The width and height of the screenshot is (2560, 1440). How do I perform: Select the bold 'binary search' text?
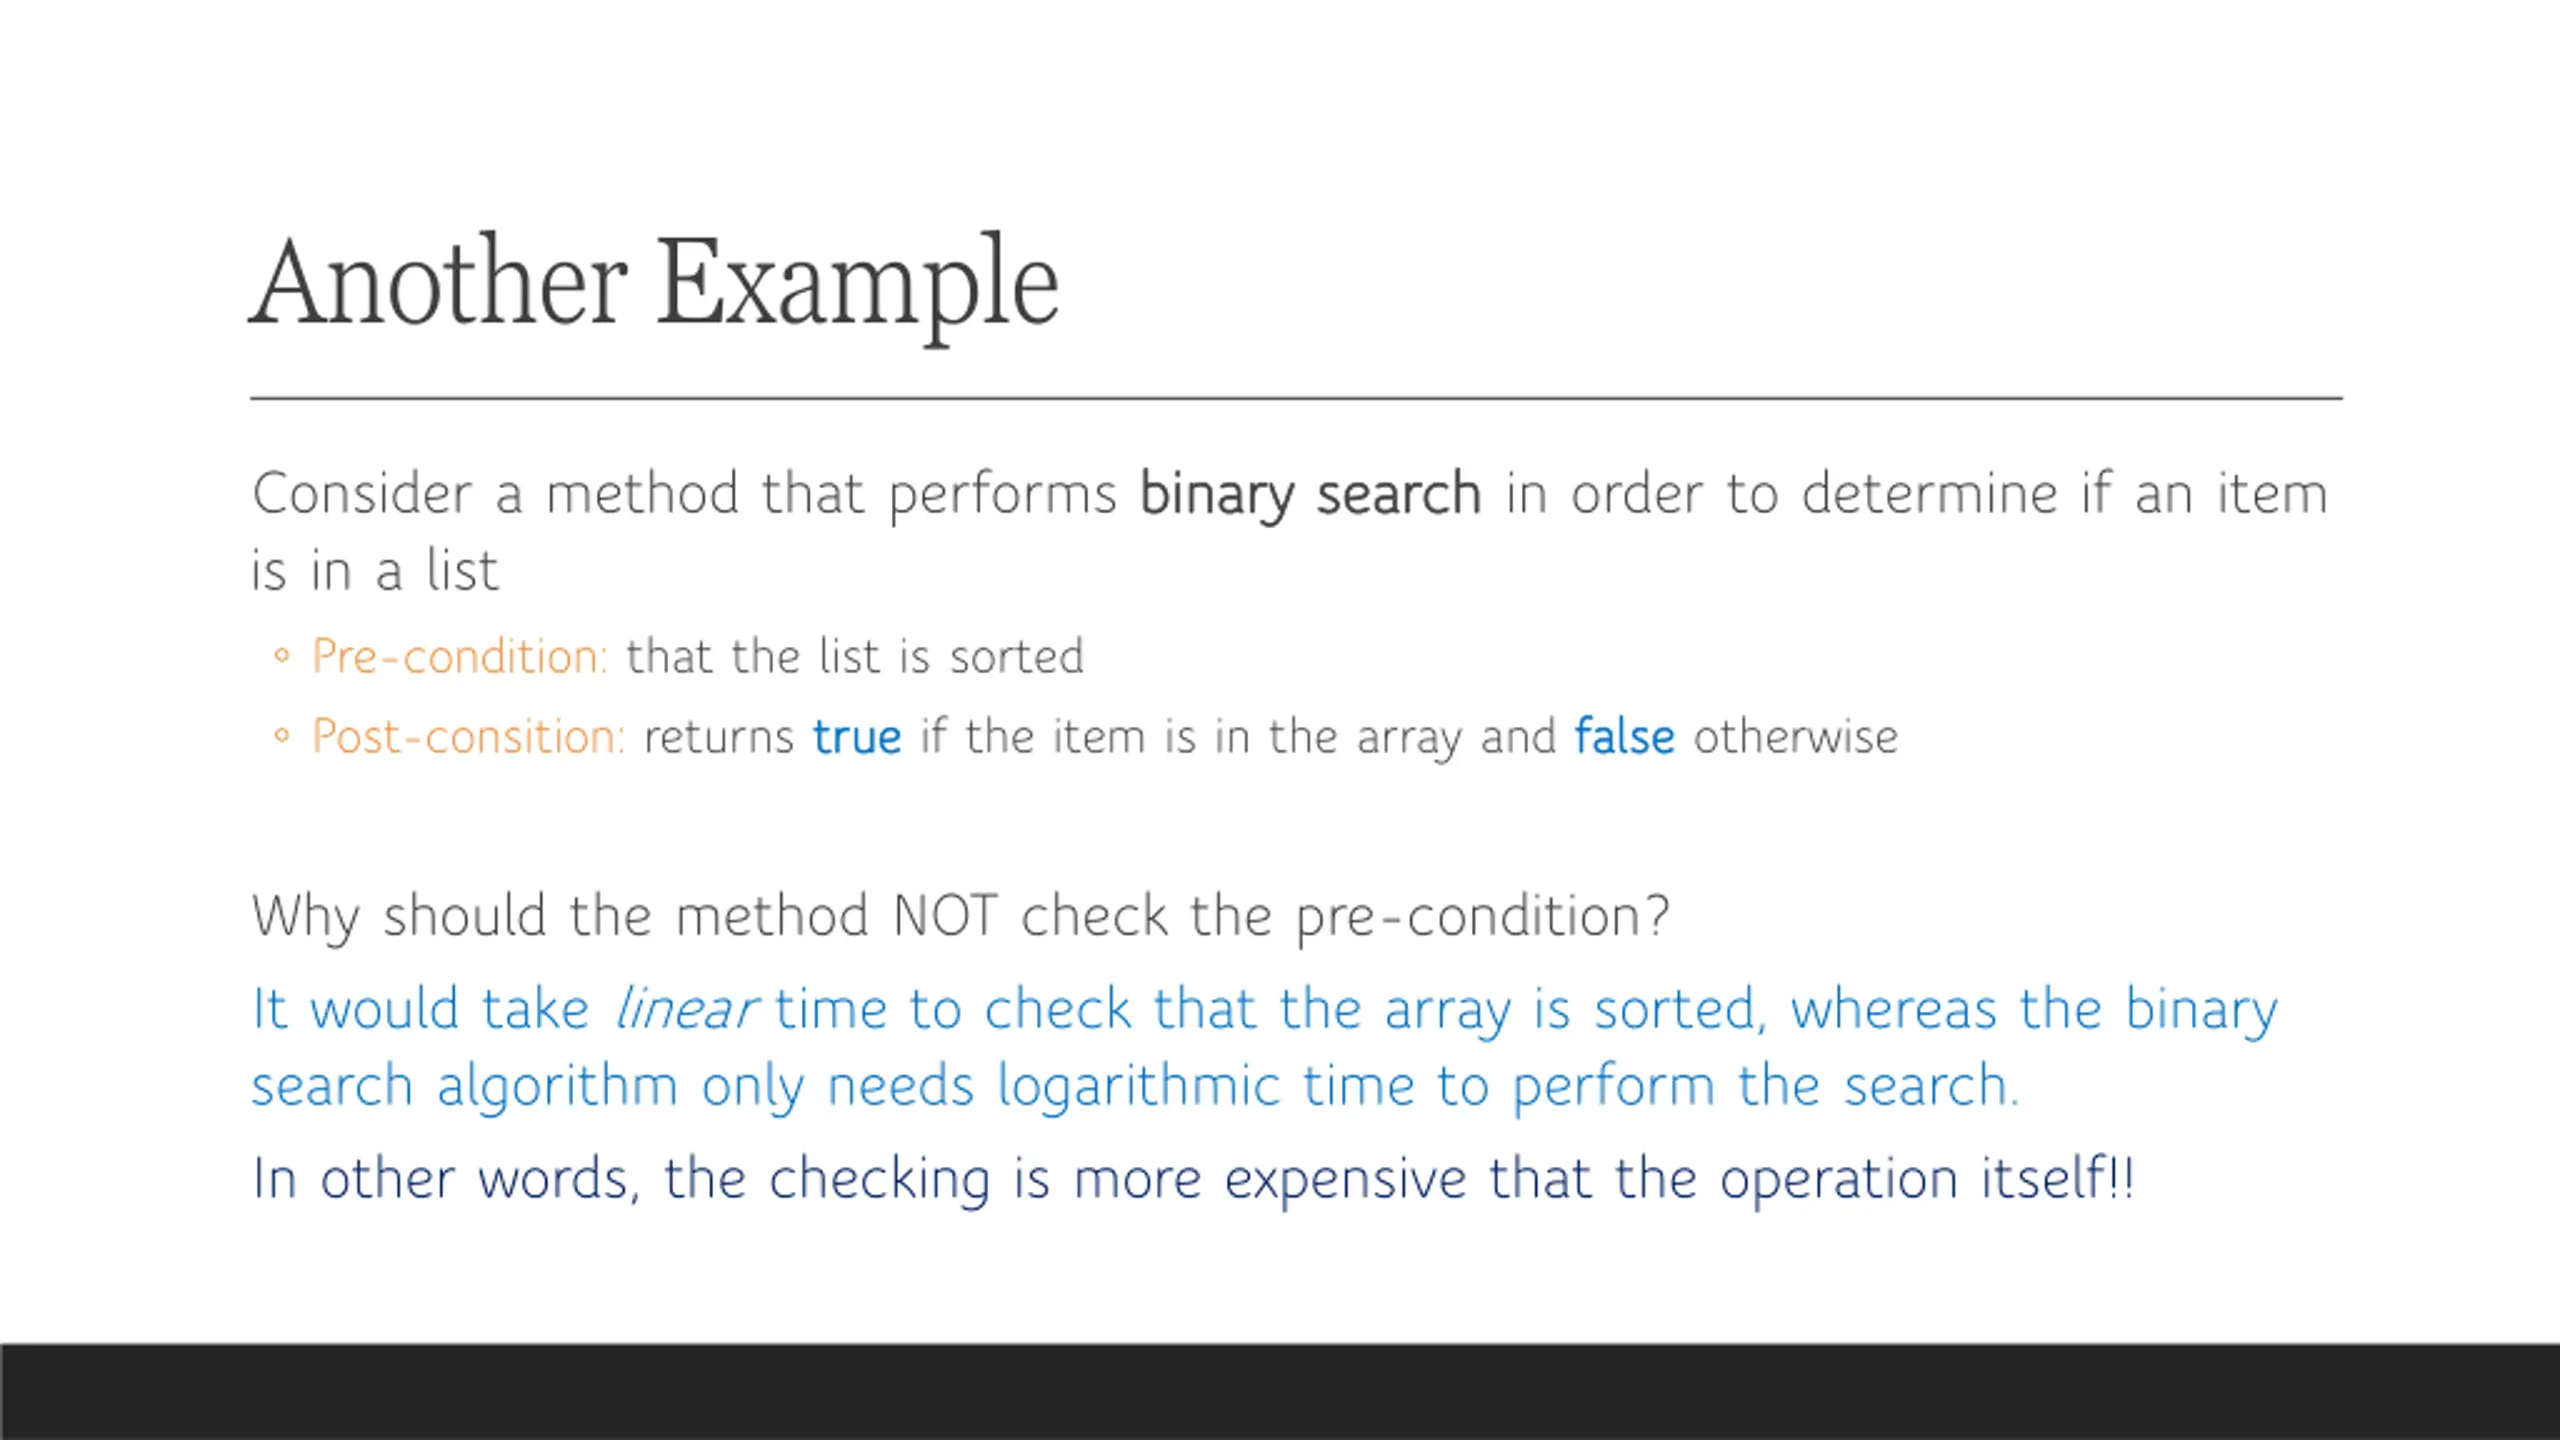click(1310, 495)
